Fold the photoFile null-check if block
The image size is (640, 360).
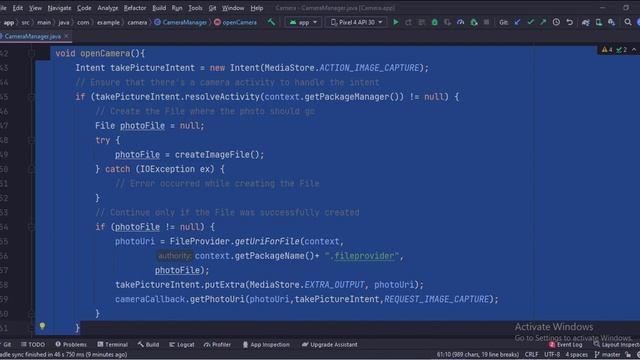31,227
